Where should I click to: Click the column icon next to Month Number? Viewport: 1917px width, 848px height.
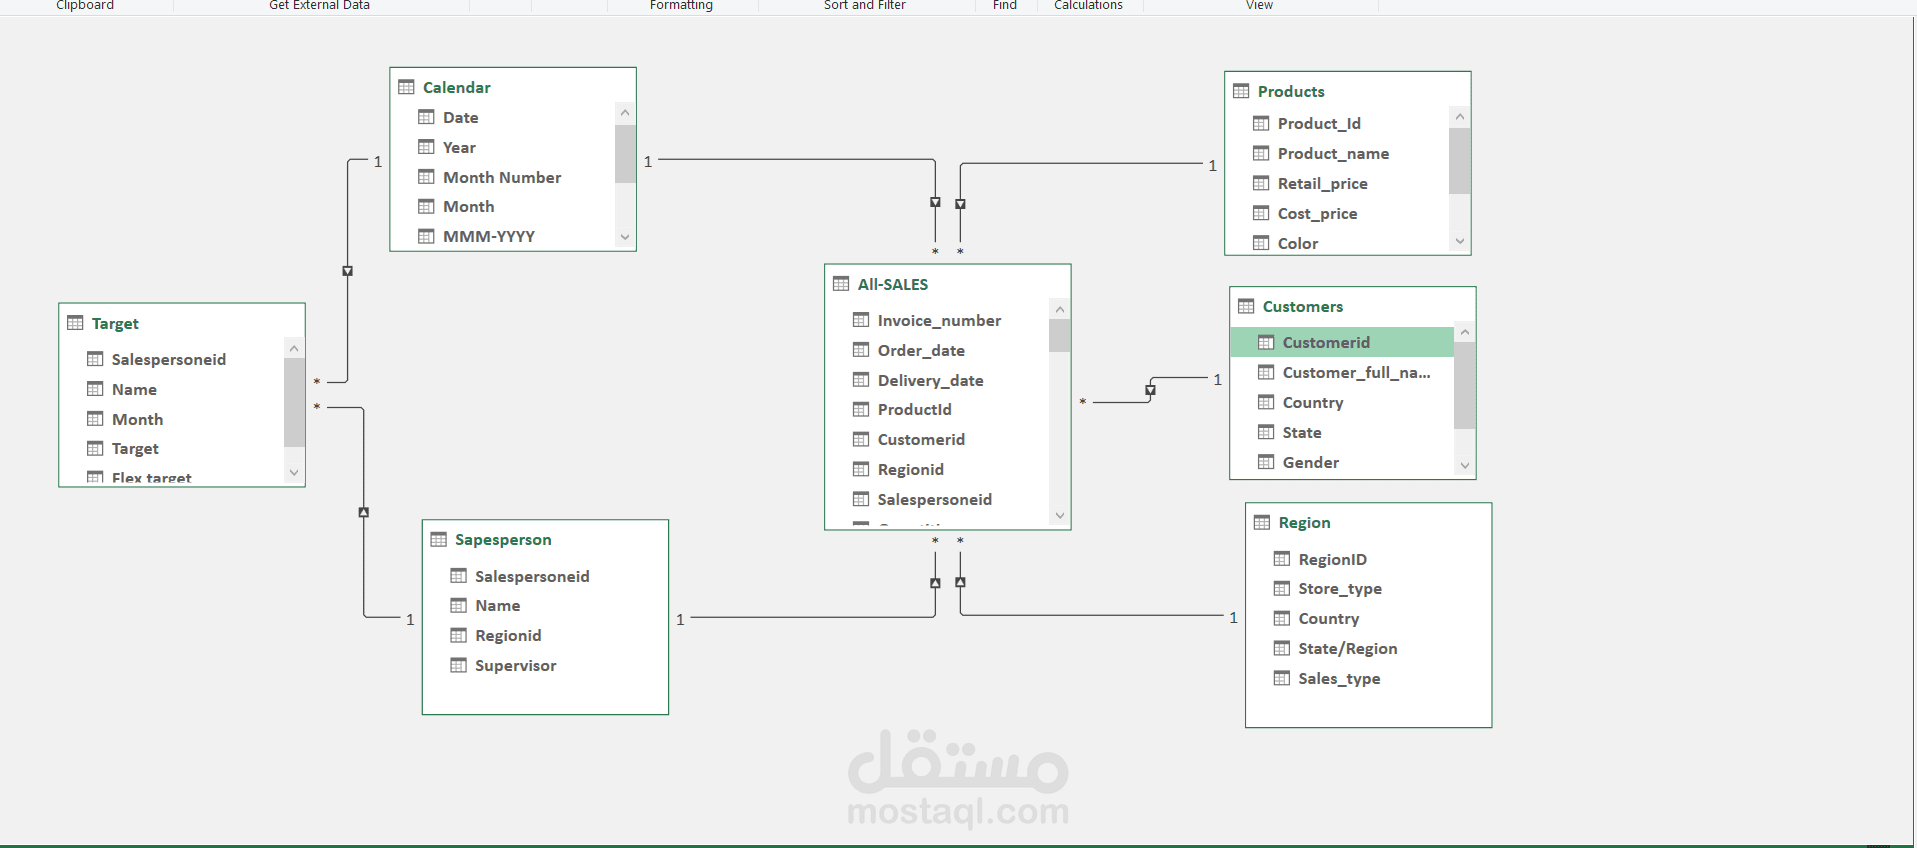pyautogui.click(x=426, y=177)
